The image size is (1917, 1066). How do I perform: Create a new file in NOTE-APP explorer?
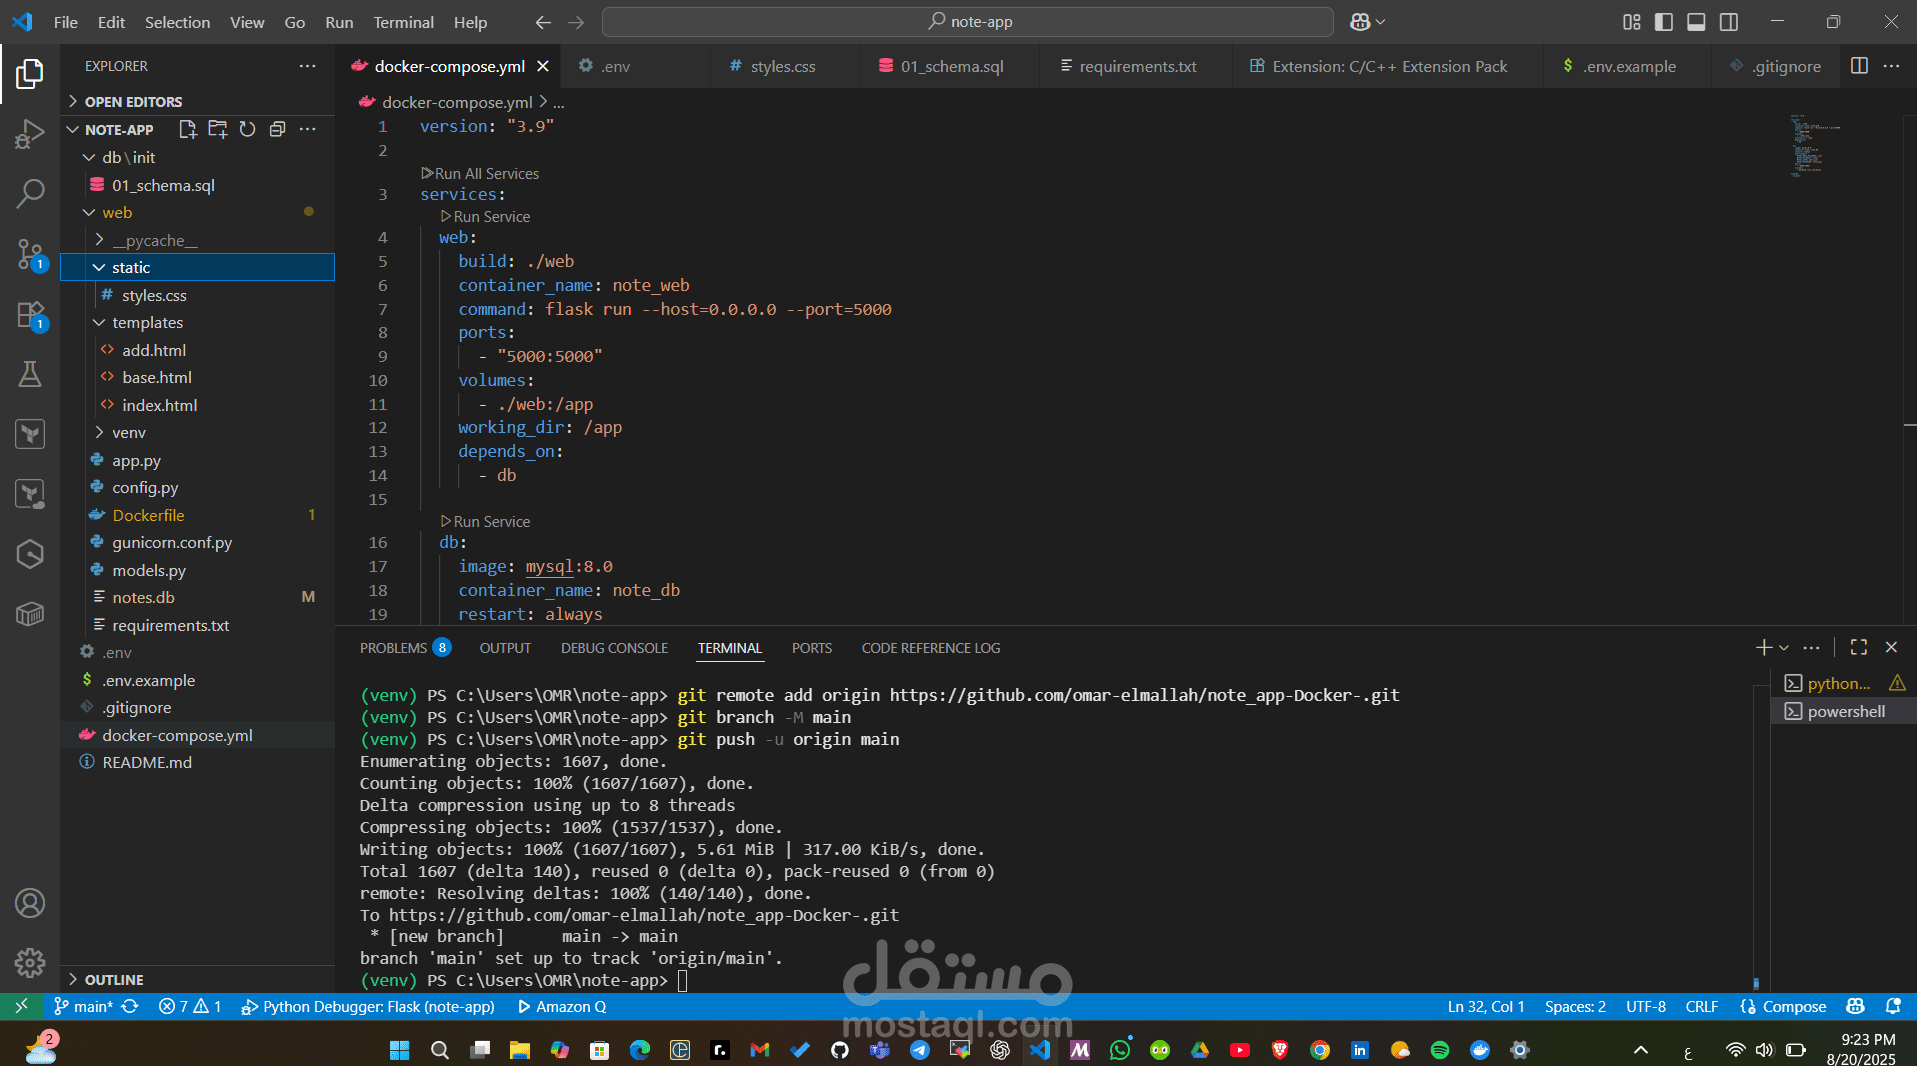point(187,129)
